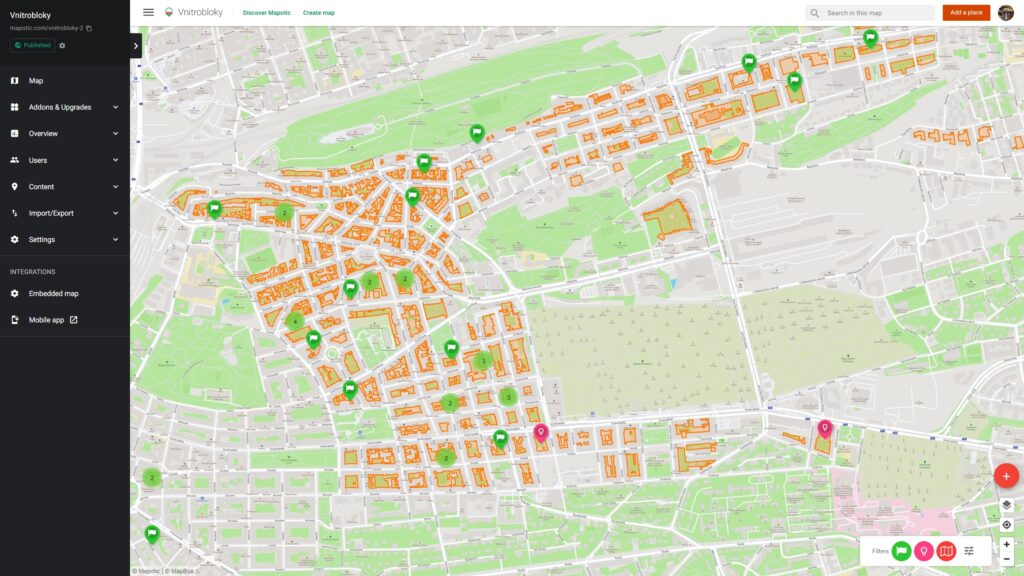
Task: Expand the Import/Export section chevron
Action: tap(116, 213)
